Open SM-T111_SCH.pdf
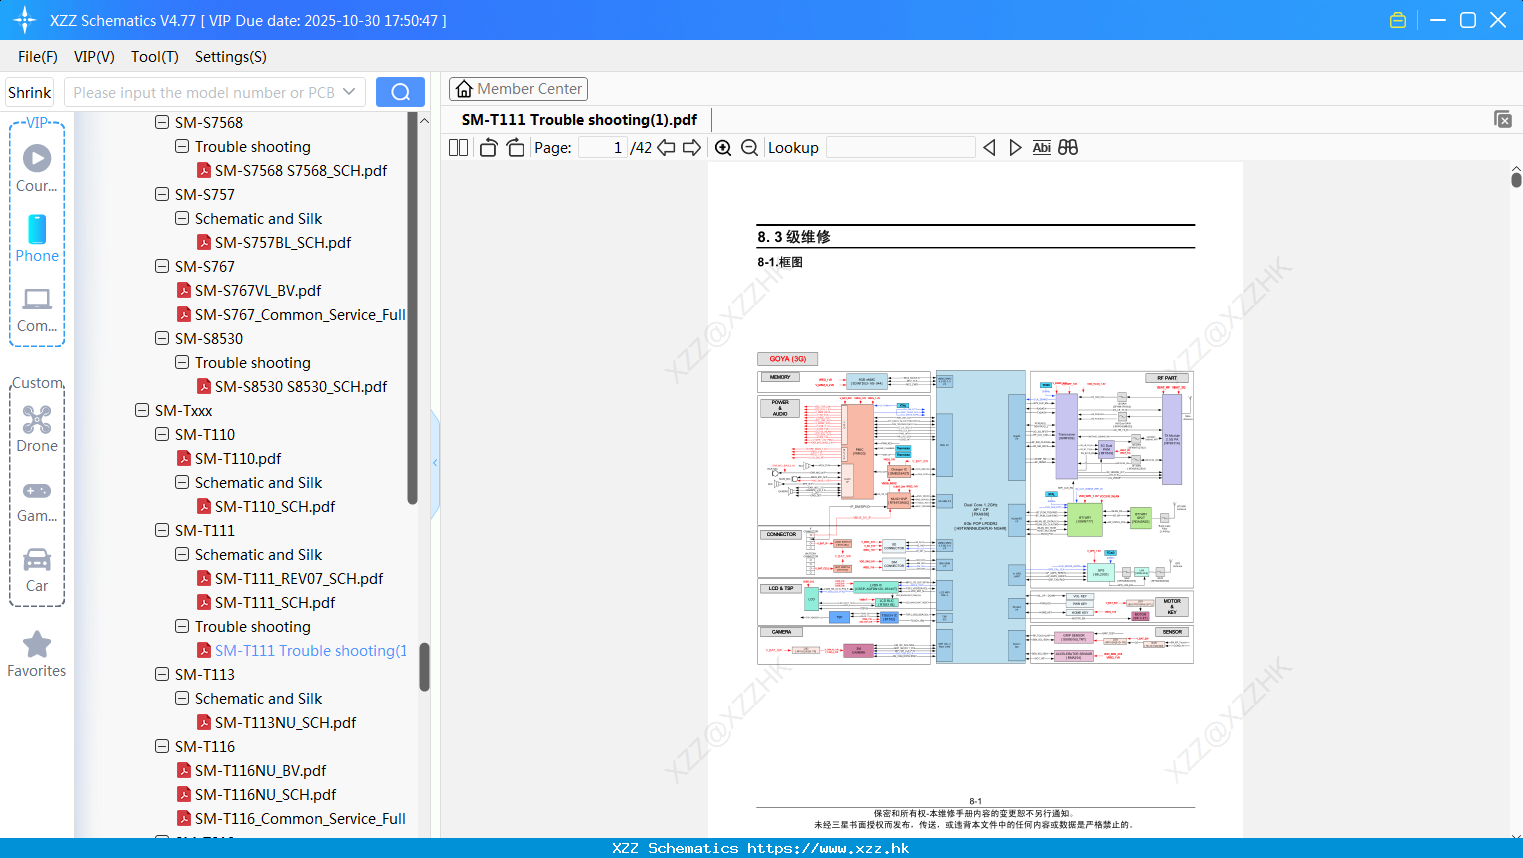Image resolution: width=1523 pixels, height=858 pixels. [275, 602]
